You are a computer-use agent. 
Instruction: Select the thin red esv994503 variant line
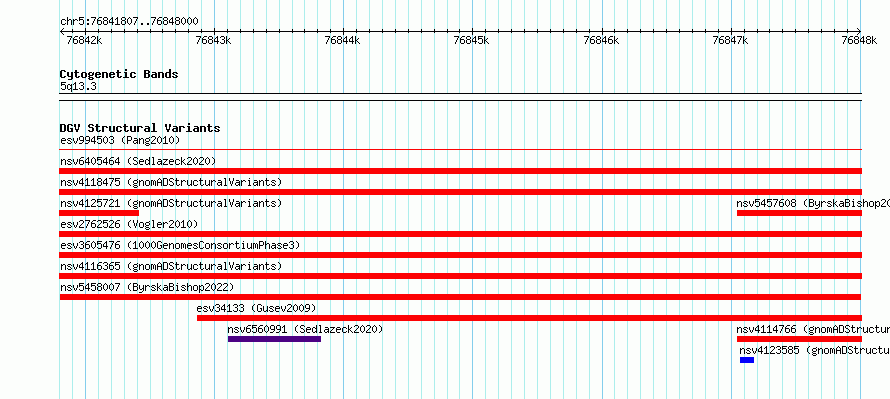(x=461, y=150)
